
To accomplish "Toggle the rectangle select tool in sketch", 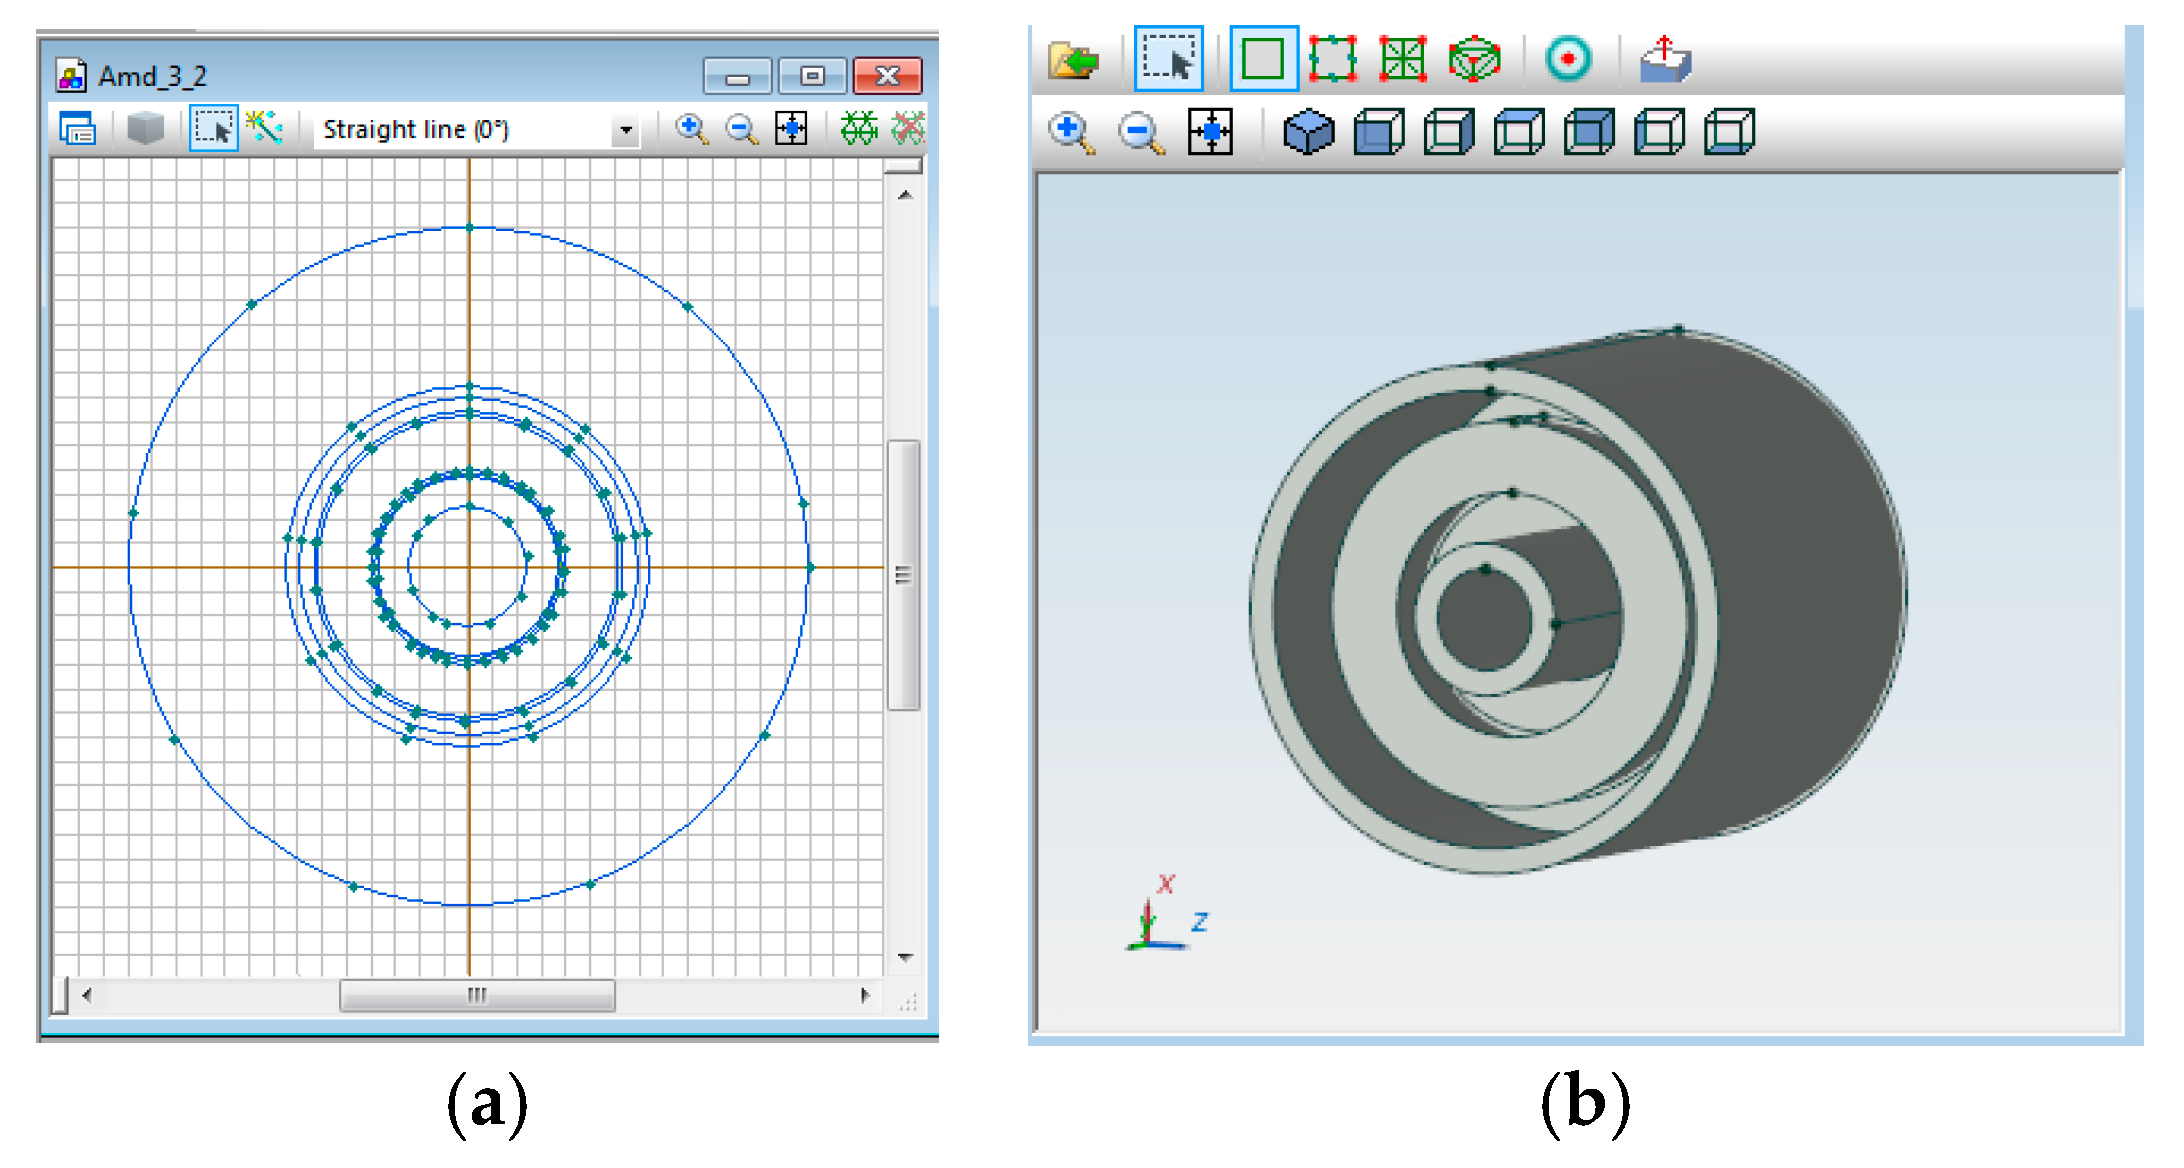I will click(213, 129).
